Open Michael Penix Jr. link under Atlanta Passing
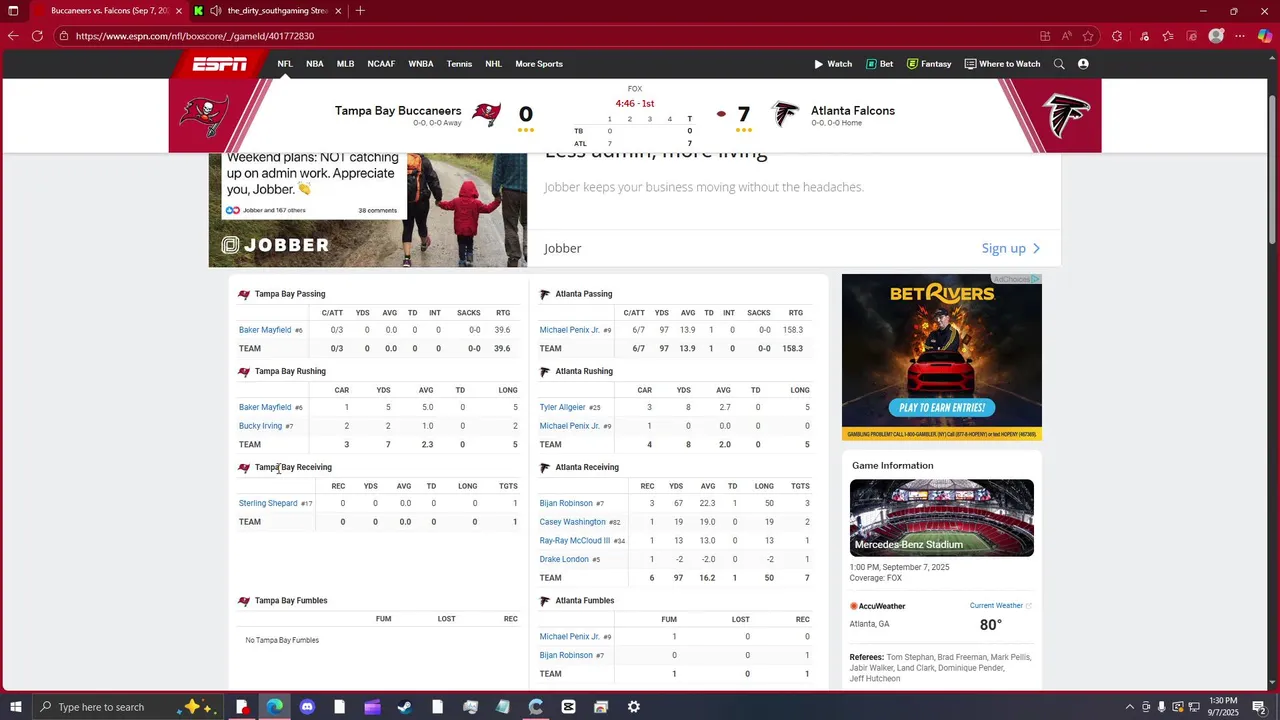Image resolution: width=1280 pixels, height=720 pixels. (x=570, y=330)
